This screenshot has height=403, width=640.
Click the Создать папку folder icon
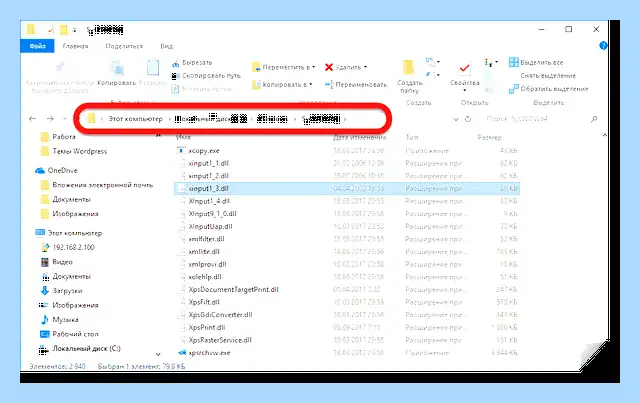[x=409, y=67]
